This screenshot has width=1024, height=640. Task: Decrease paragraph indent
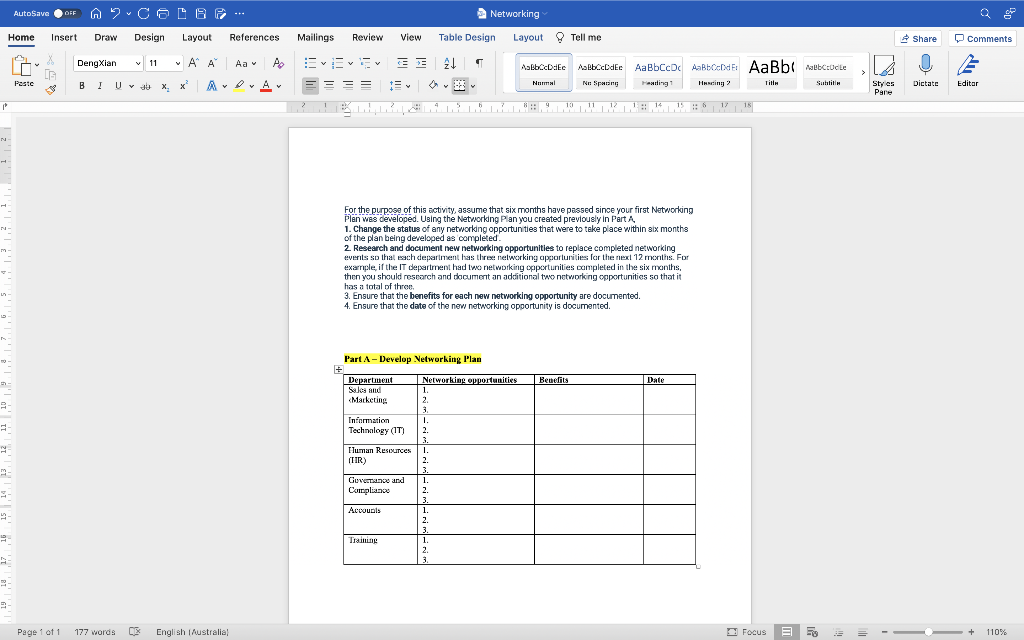(402, 63)
